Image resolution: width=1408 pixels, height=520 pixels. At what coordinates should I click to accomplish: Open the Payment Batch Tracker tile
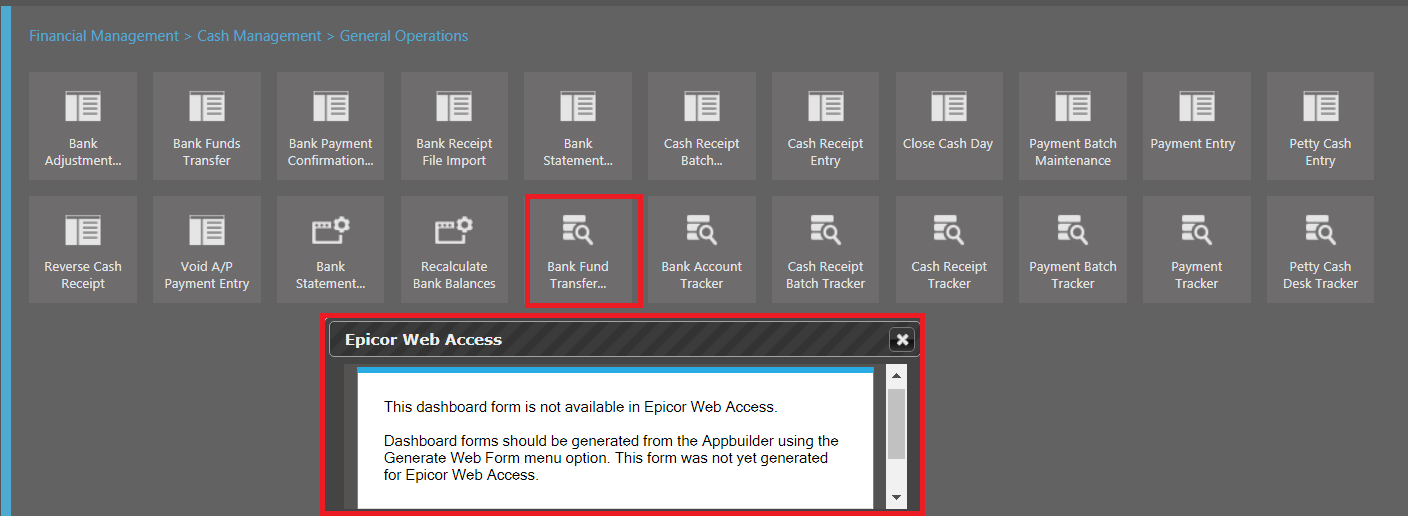(x=1073, y=250)
